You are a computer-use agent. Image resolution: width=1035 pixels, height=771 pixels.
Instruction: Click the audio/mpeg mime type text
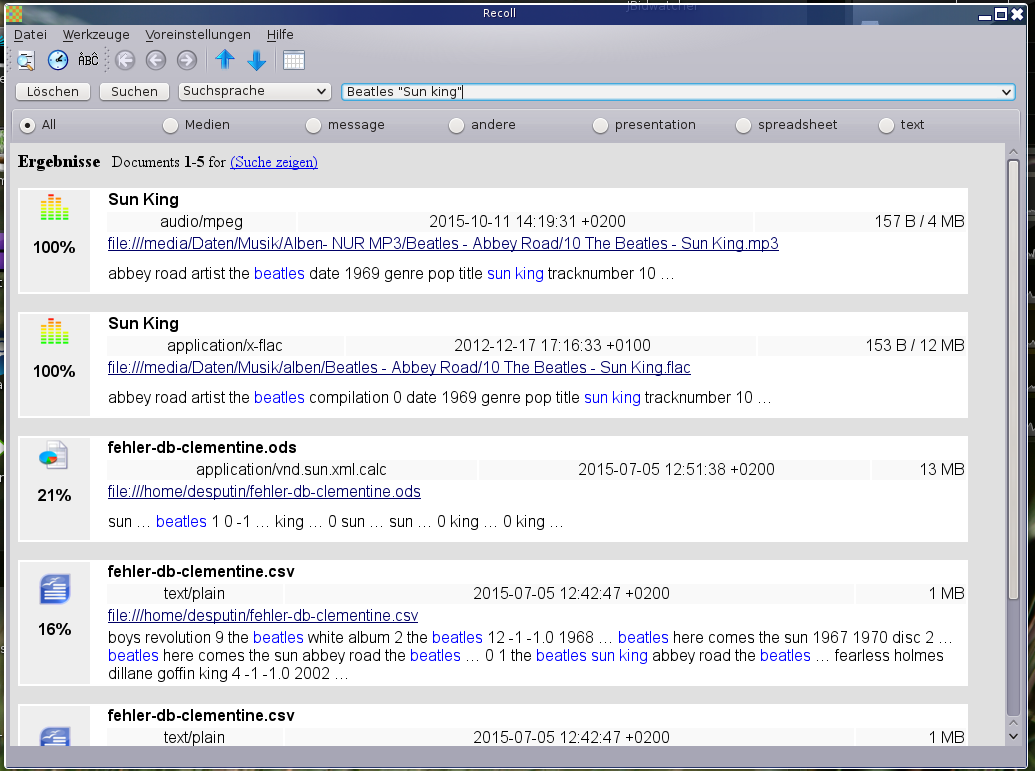[x=201, y=222]
